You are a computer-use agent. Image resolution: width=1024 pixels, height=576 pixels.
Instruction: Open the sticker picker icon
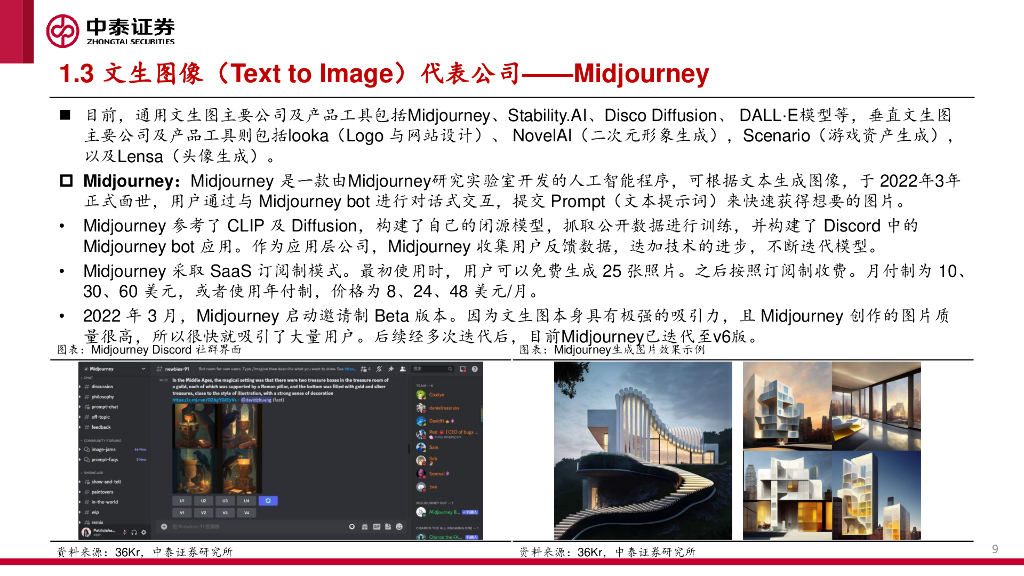click(x=388, y=526)
